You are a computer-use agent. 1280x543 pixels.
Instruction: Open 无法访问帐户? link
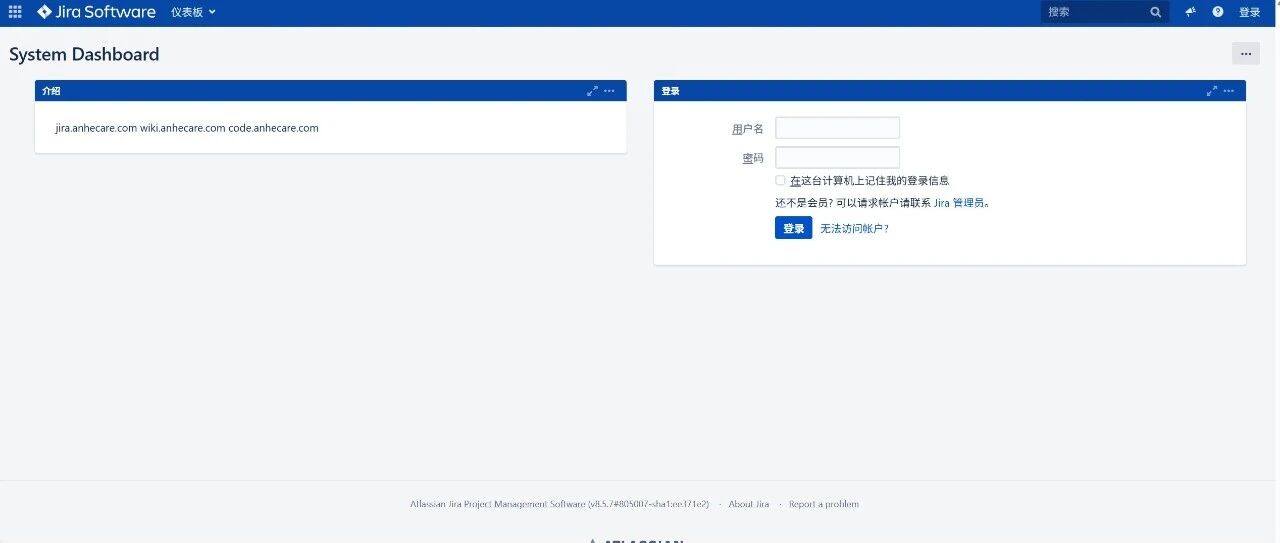(855, 228)
